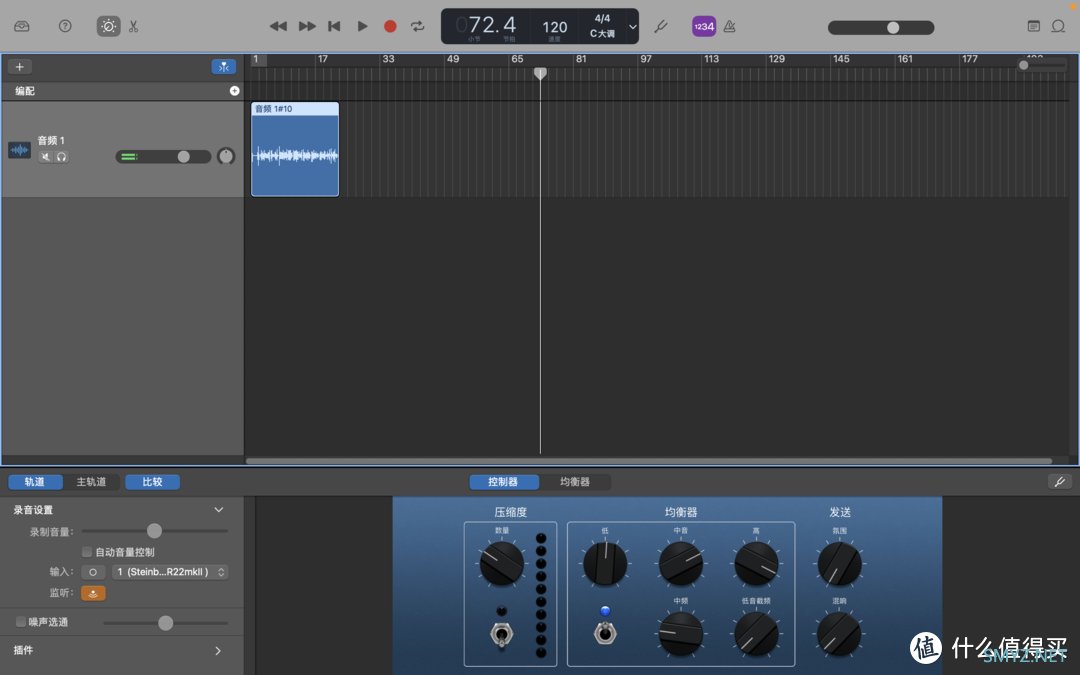
Task: Click the 低音截频 knob
Action: [x=756, y=633]
